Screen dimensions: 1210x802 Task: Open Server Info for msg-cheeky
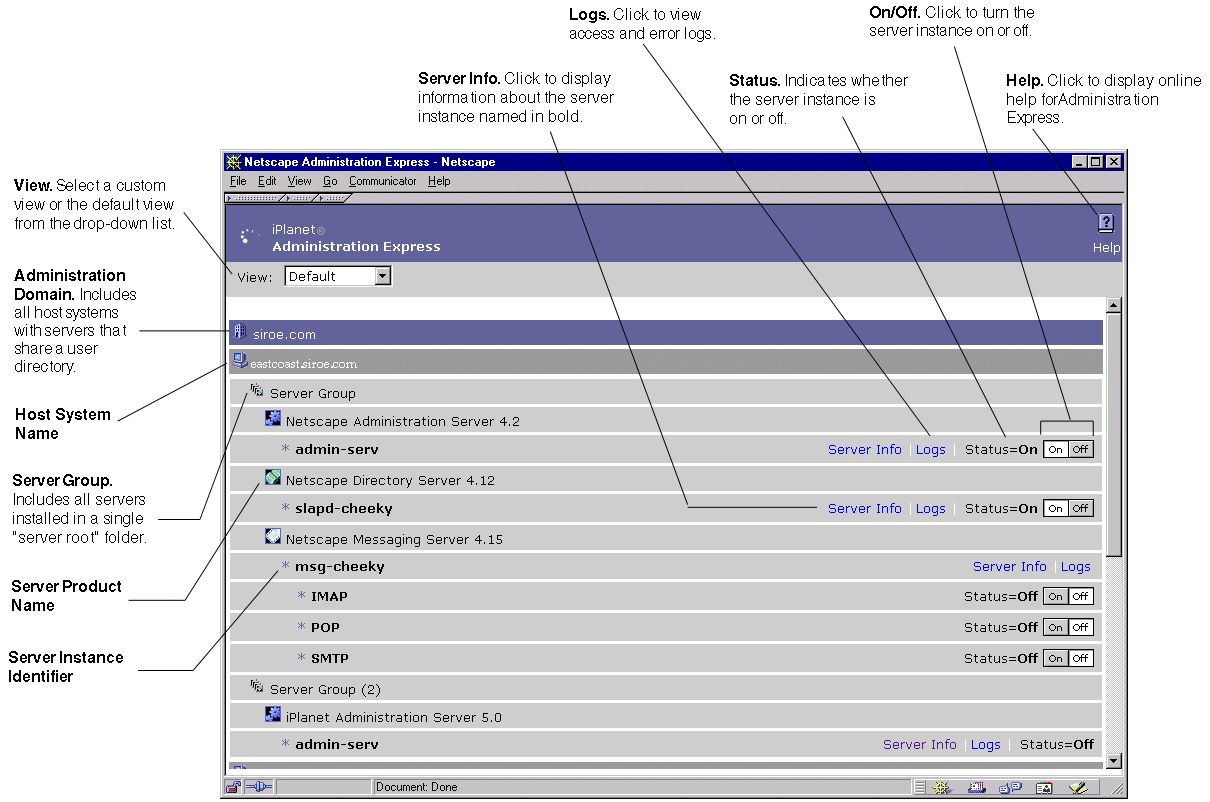tap(1010, 567)
